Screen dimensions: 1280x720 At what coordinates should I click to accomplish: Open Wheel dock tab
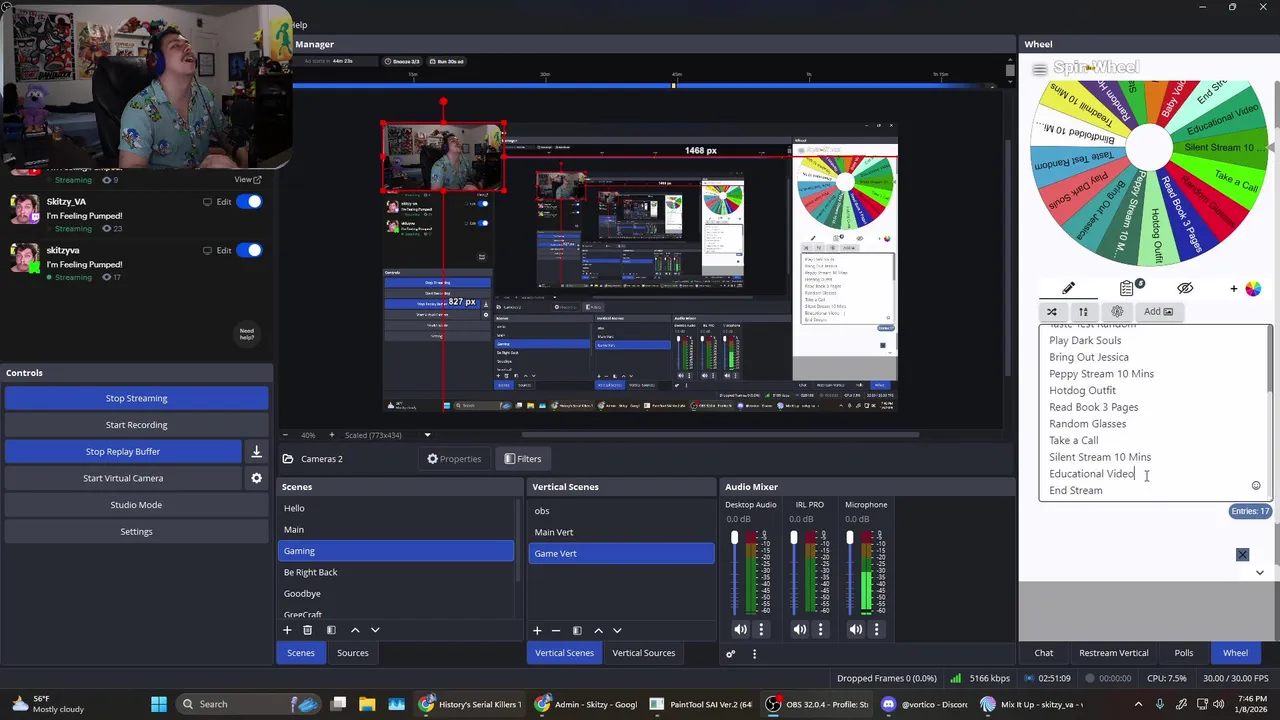1235,653
